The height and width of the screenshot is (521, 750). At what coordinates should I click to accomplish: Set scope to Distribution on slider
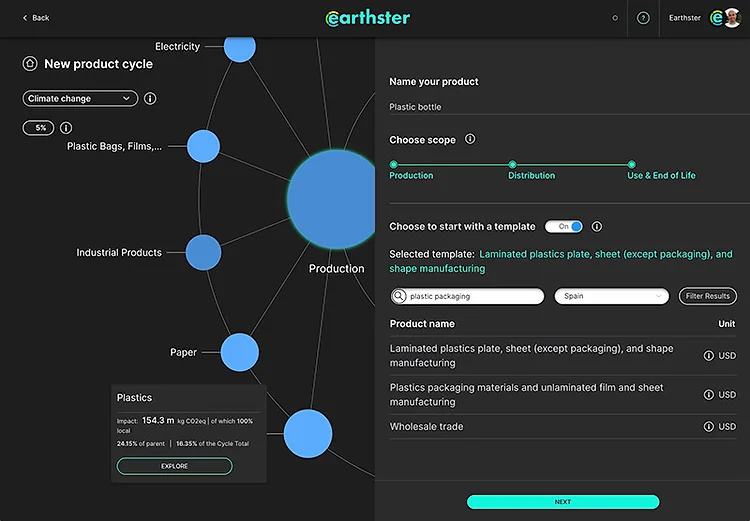512,165
